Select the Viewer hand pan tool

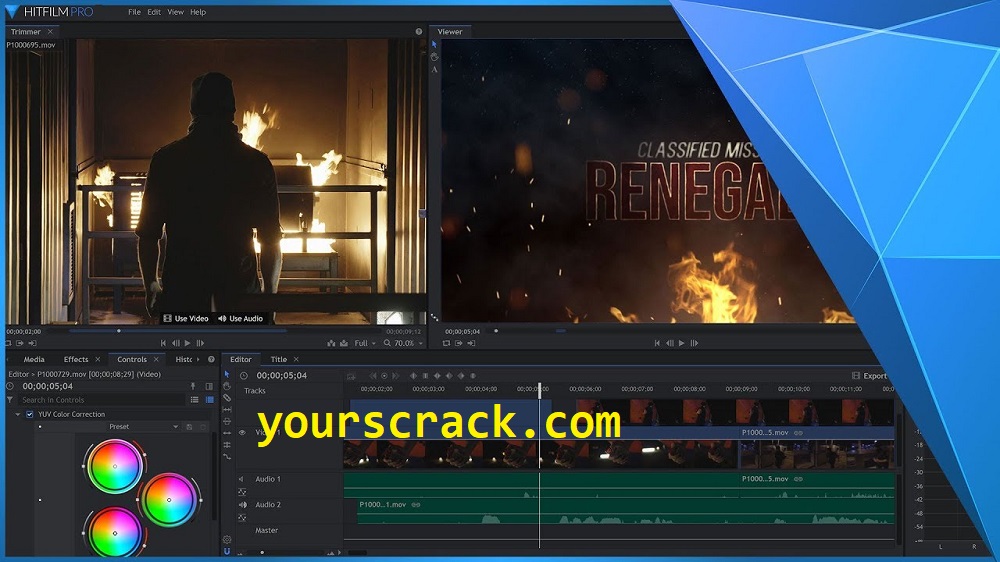coord(434,57)
